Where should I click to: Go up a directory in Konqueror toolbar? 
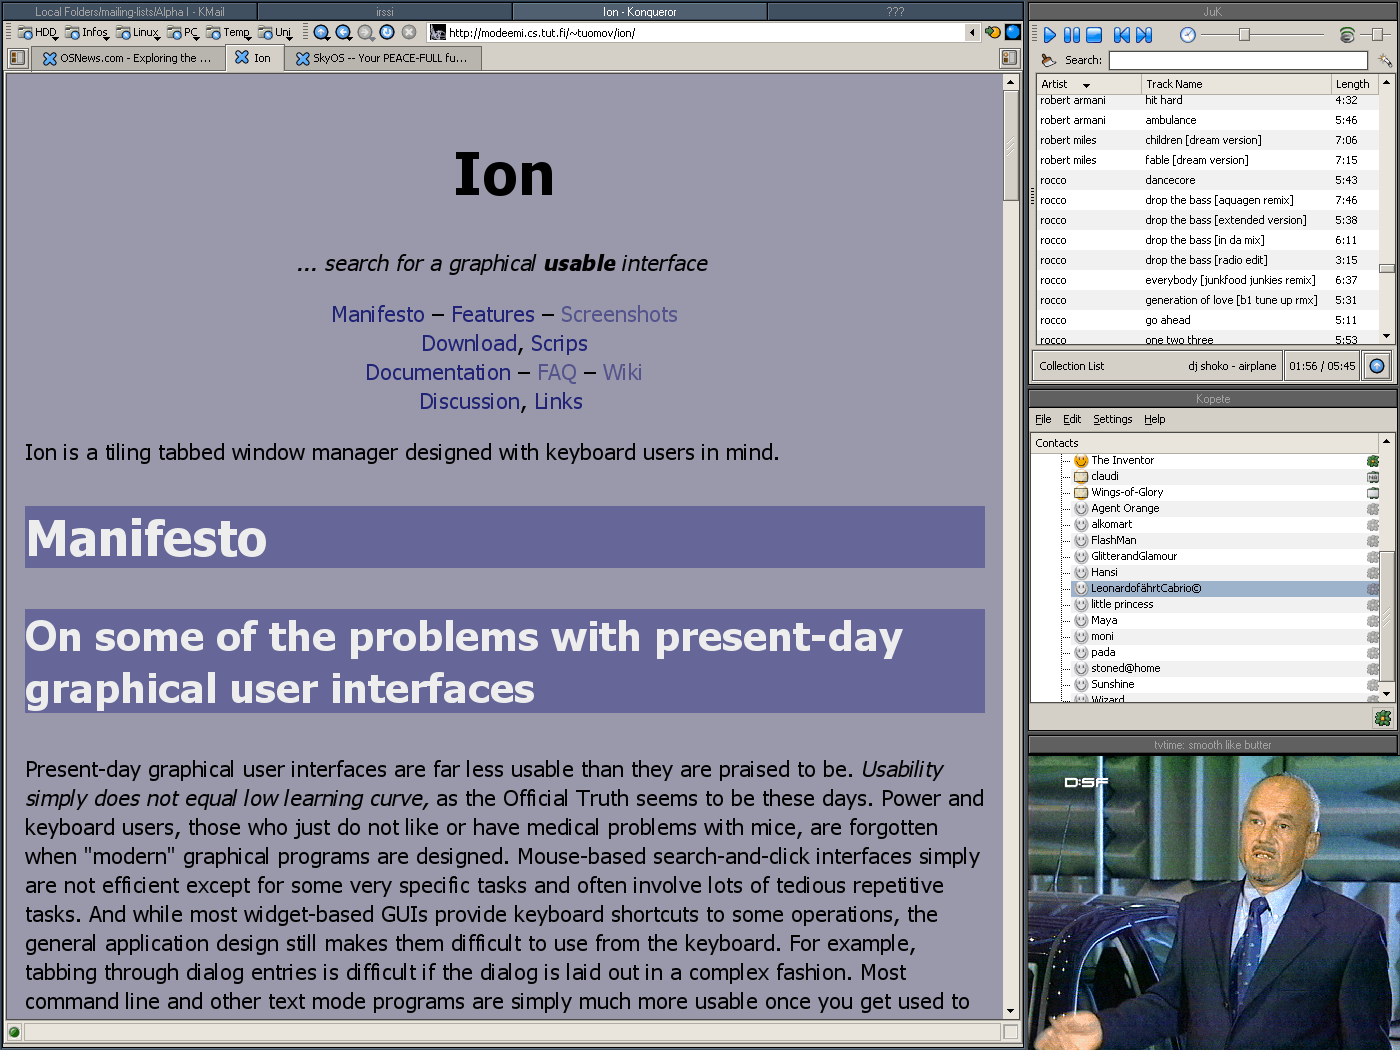click(322, 33)
